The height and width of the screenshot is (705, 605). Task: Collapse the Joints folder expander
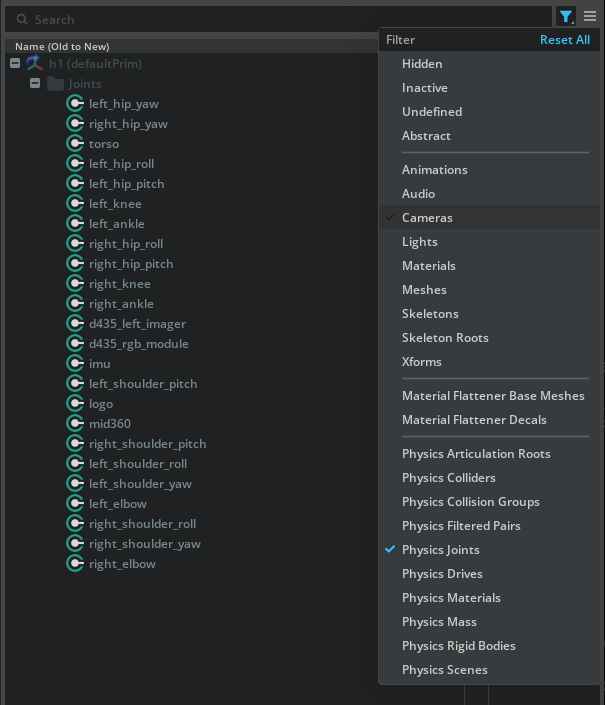coord(35,84)
